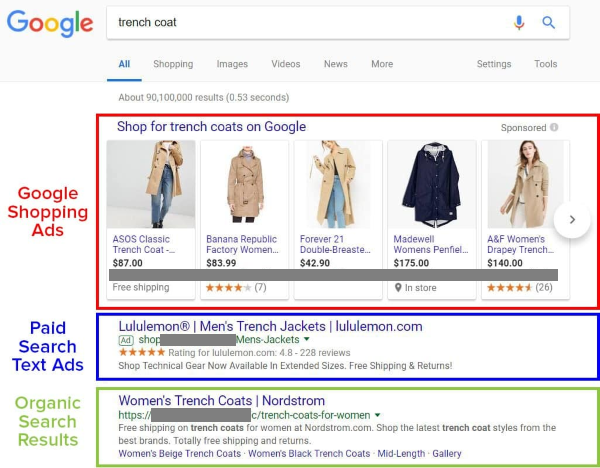
Task: Open Madewell Womens Penfield title link
Action: point(431,244)
